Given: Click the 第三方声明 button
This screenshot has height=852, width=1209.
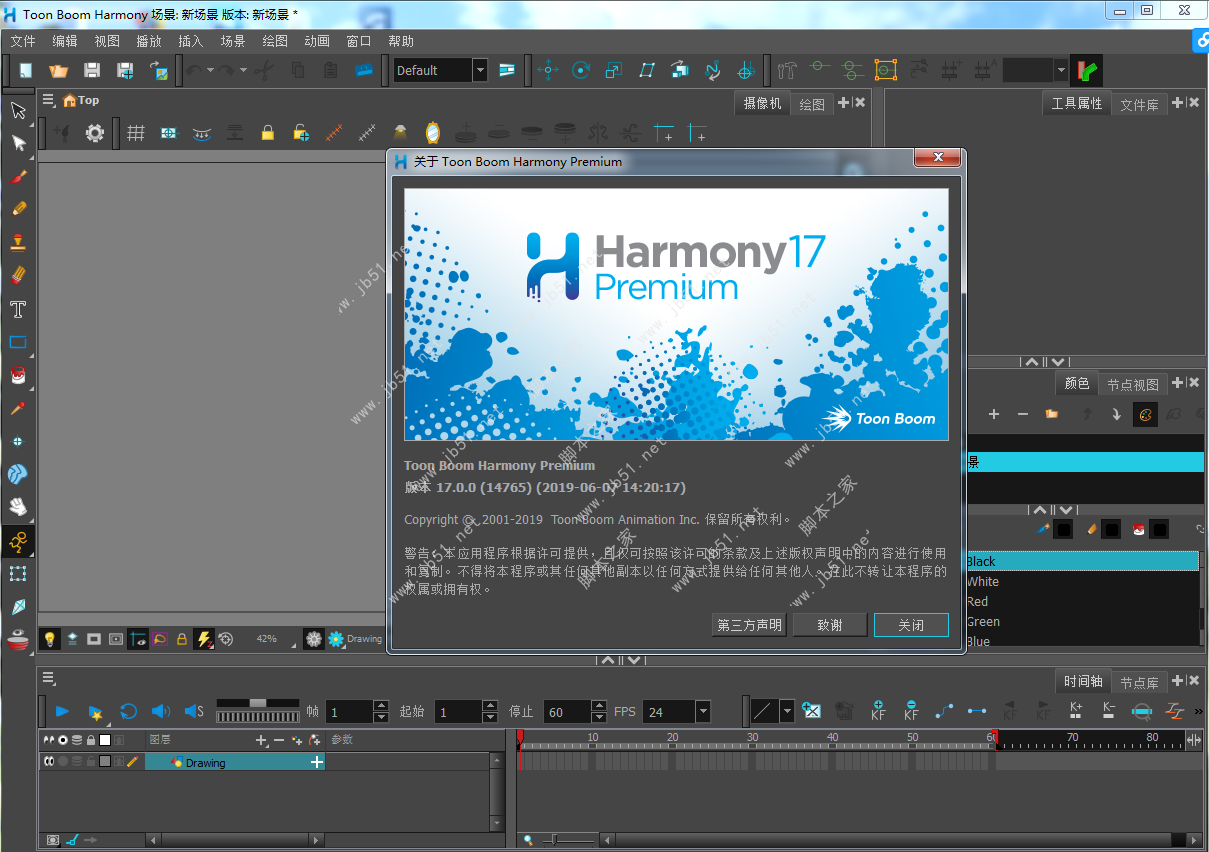Looking at the screenshot, I should (748, 624).
